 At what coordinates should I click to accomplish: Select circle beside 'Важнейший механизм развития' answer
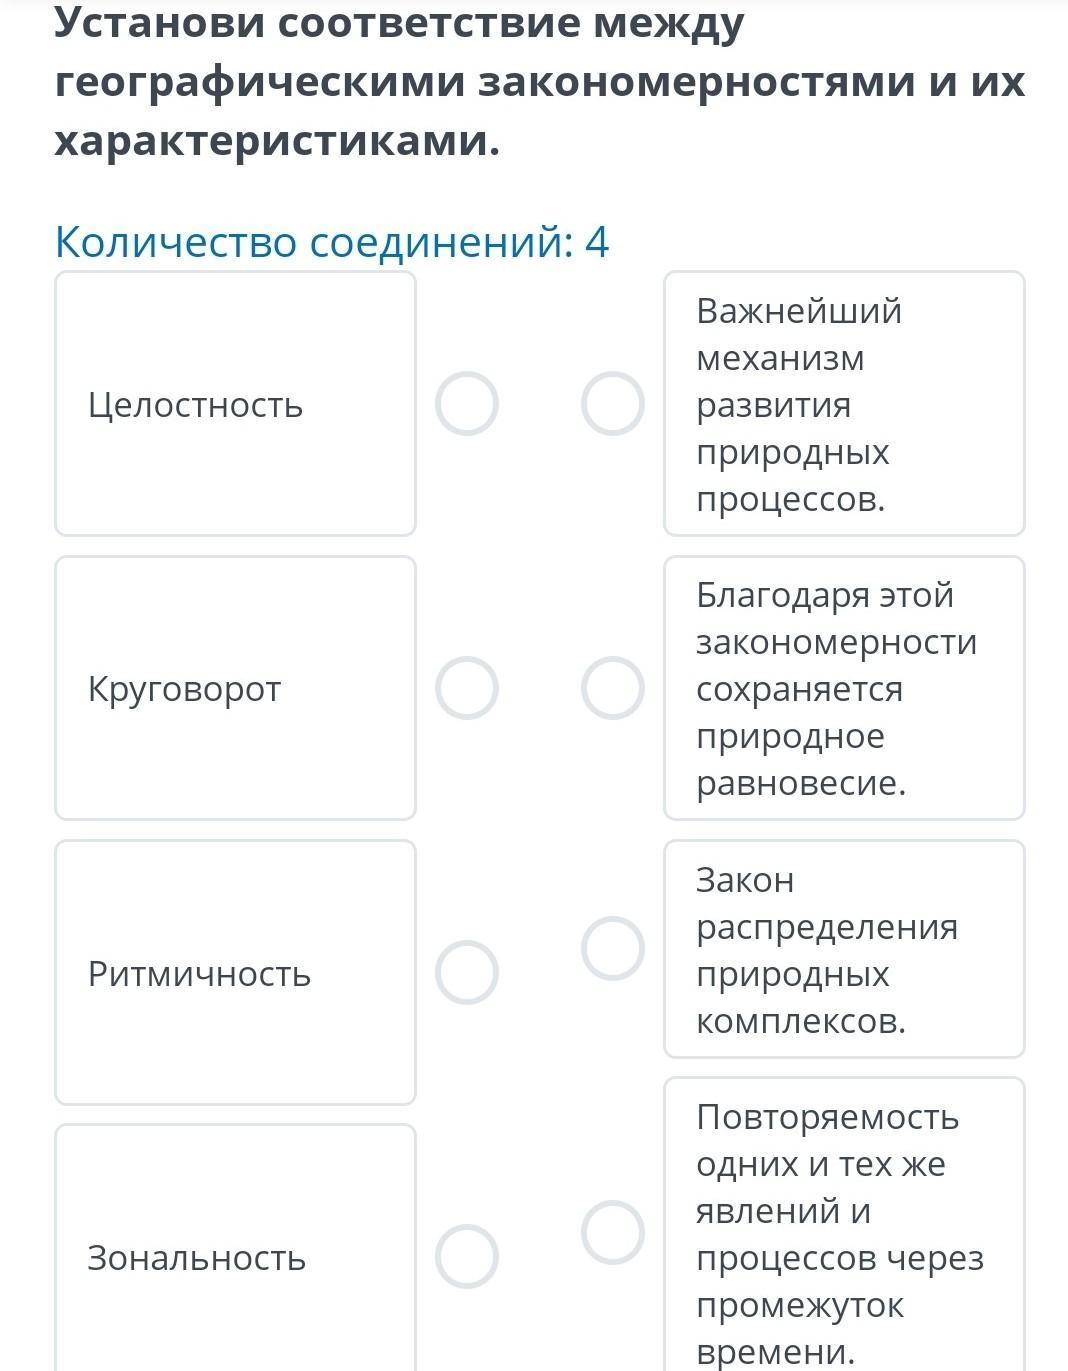click(x=612, y=404)
